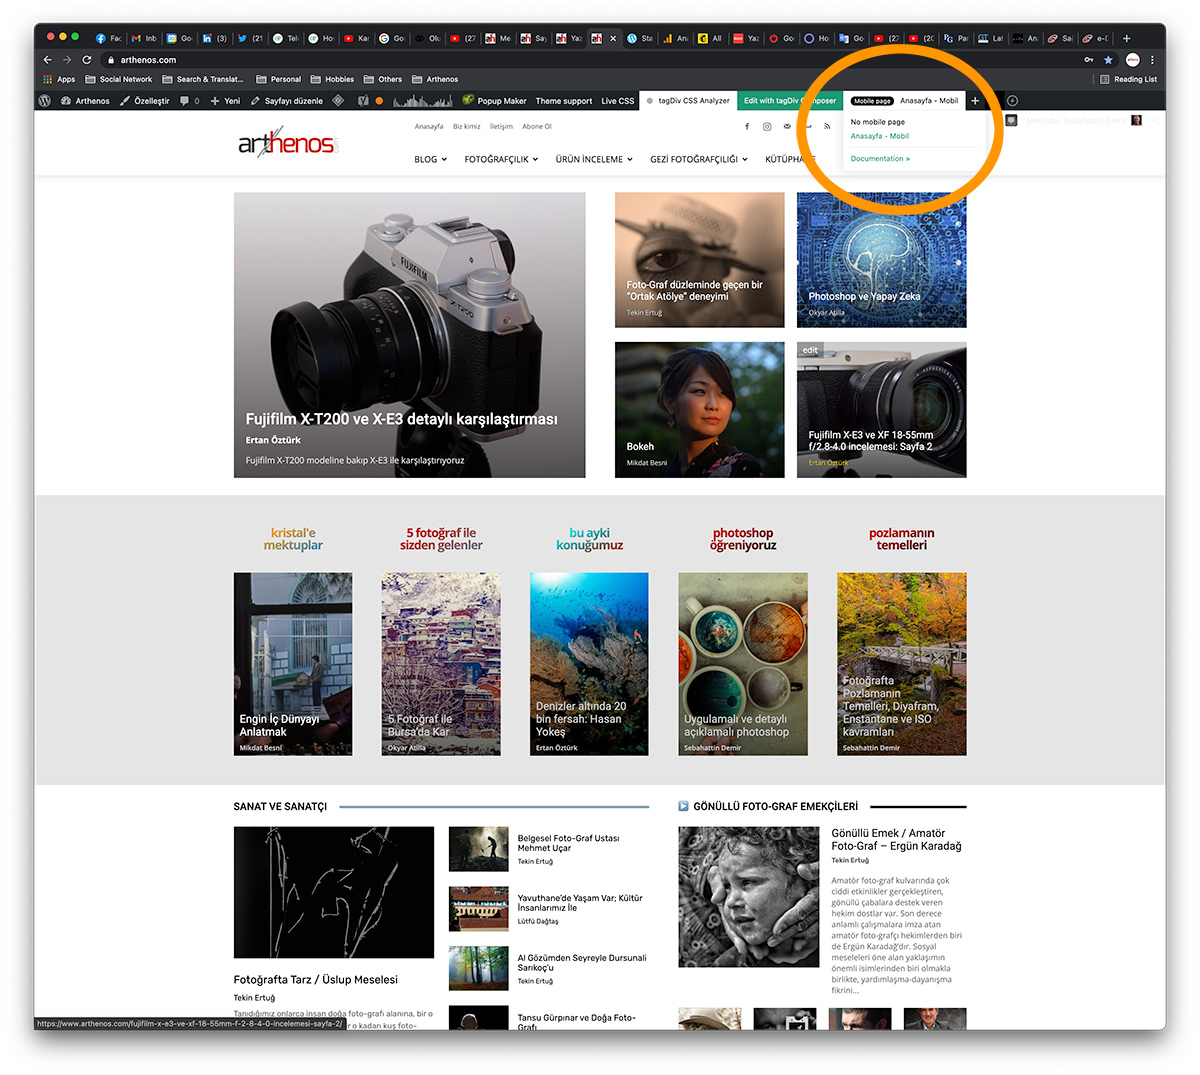The image size is (1200, 1075).
Task: Open the Arthenos bookmarks folder
Action: click(435, 79)
